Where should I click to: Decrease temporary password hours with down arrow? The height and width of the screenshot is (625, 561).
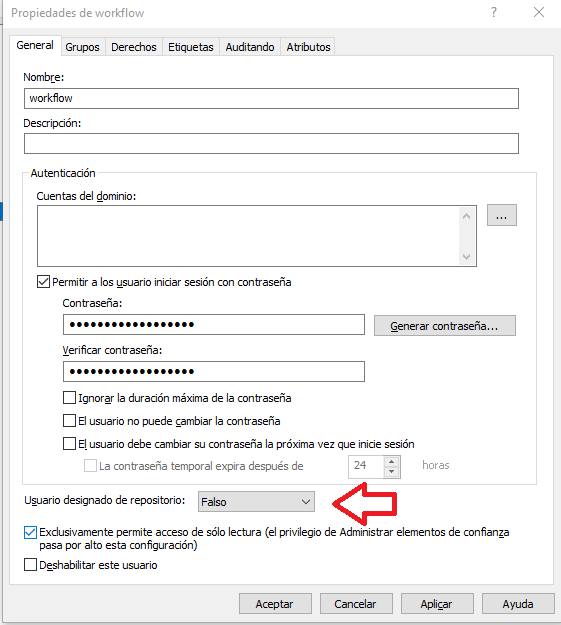coord(392,472)
